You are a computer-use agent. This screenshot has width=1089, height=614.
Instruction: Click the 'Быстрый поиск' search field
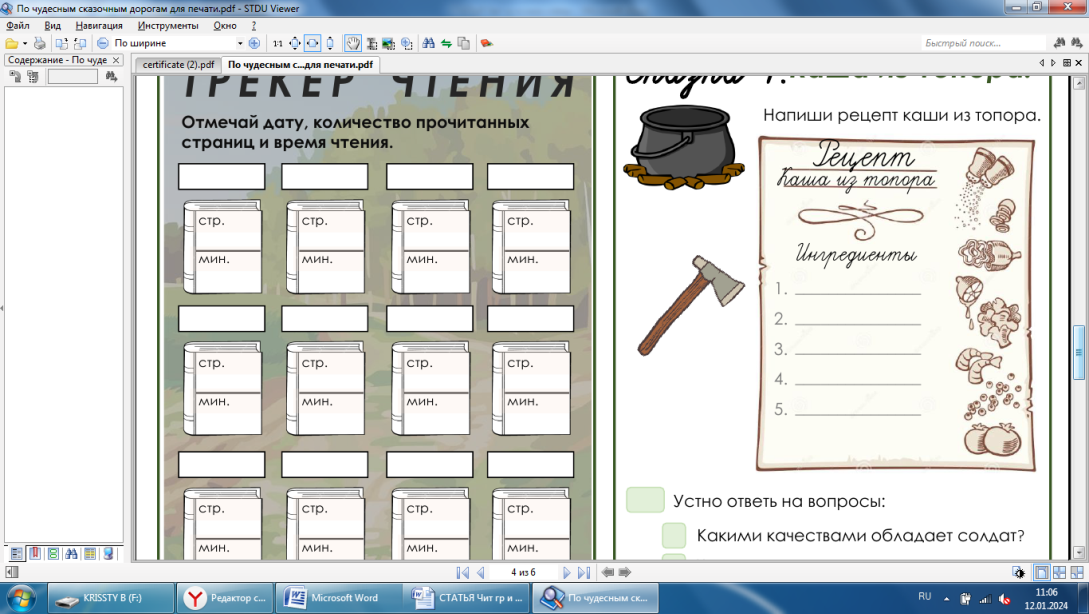point(978,43)
